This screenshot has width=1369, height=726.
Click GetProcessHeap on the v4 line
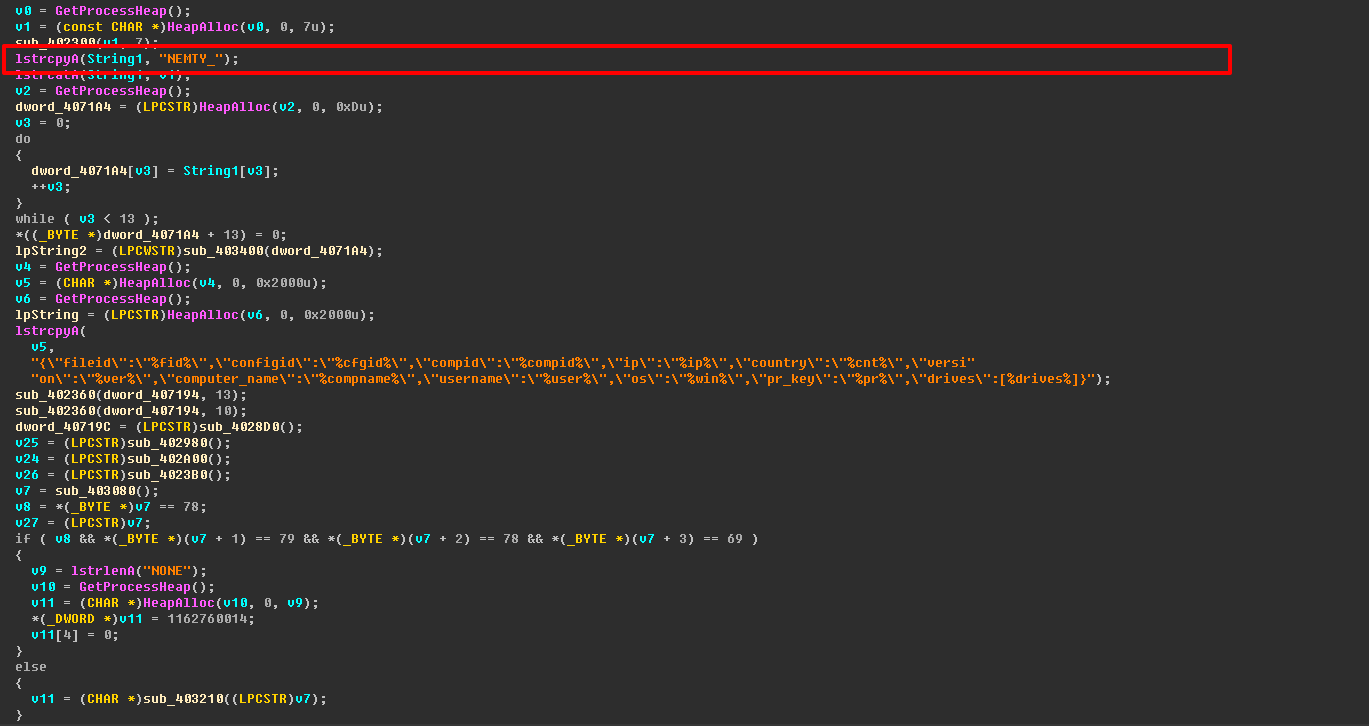click(x=110, y=267)
